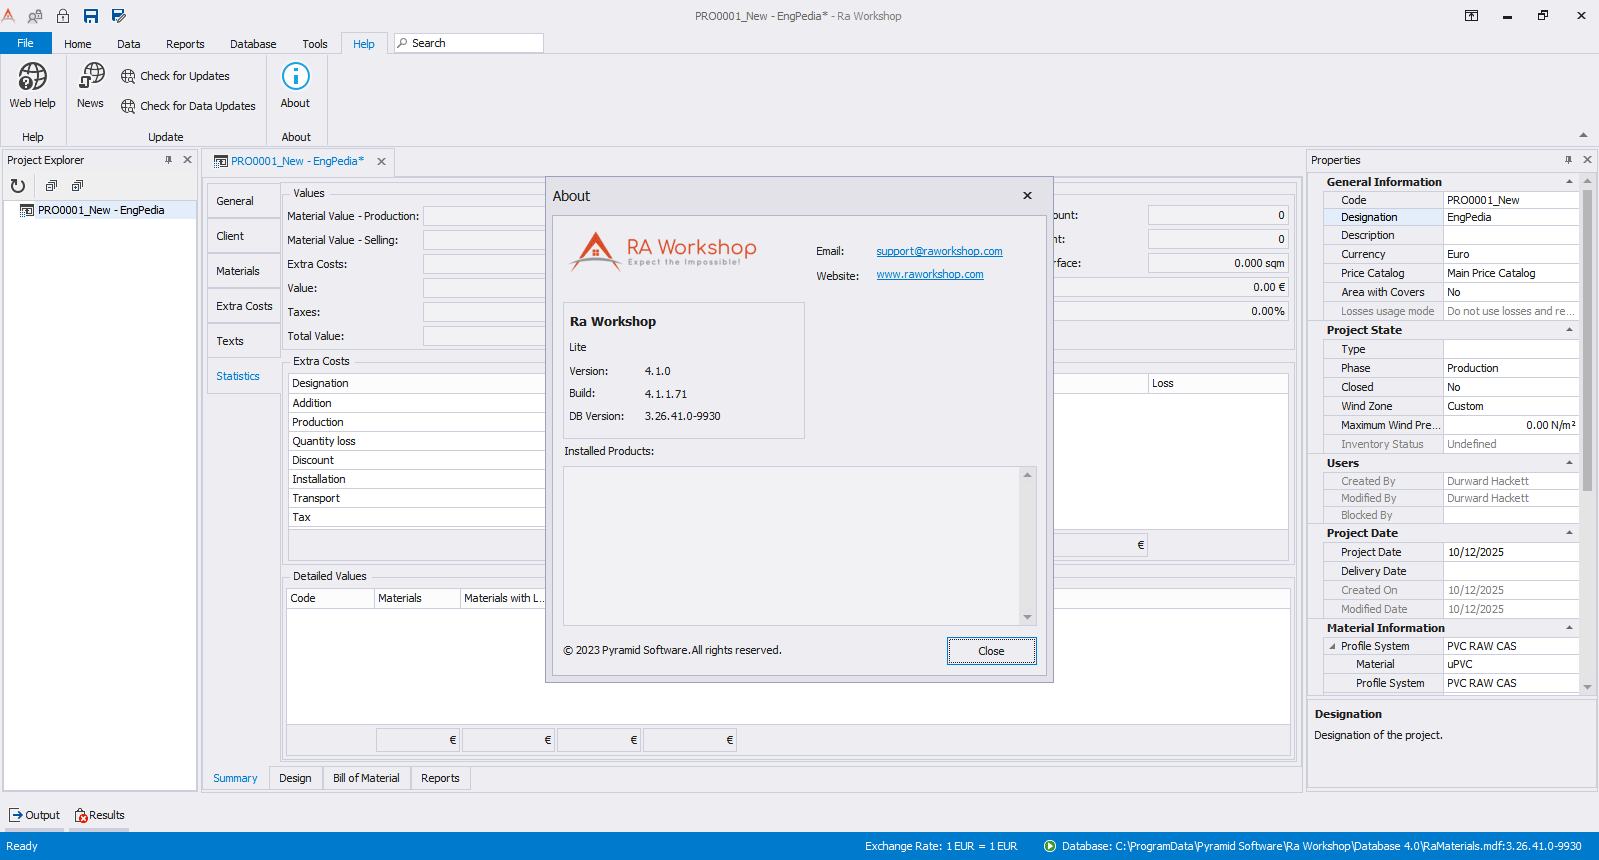
Task: Click Check for Data Updates
Action: pos(188,106)
